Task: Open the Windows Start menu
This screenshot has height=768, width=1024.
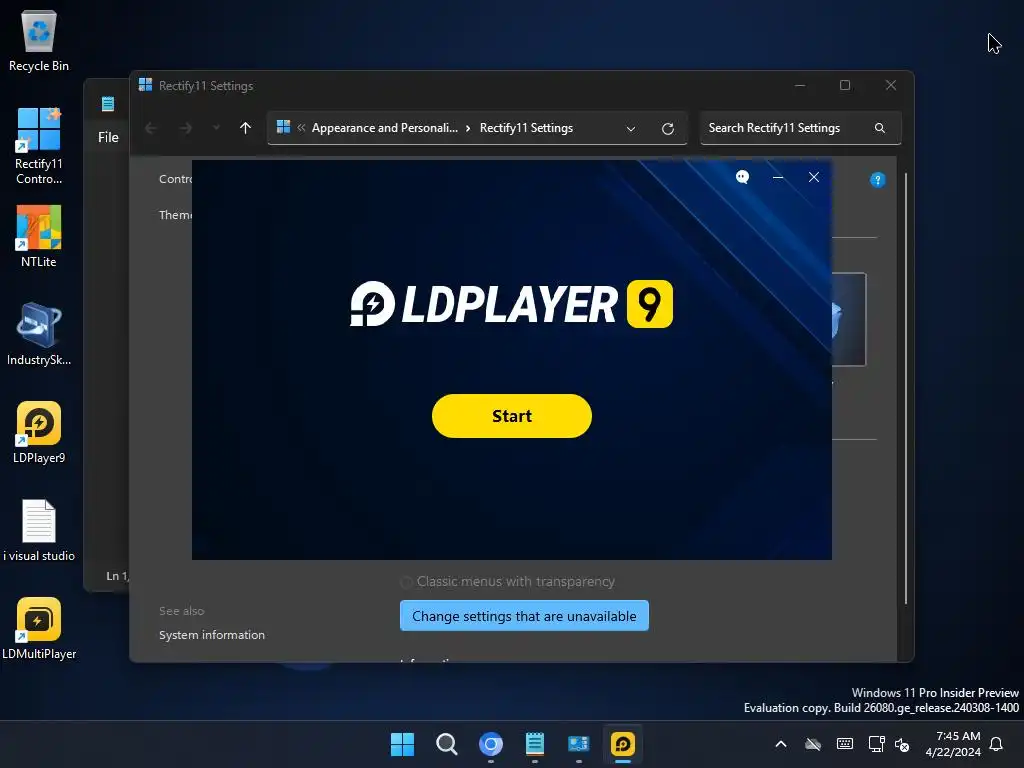Action: pyautogui.click(x=402, y=744)
